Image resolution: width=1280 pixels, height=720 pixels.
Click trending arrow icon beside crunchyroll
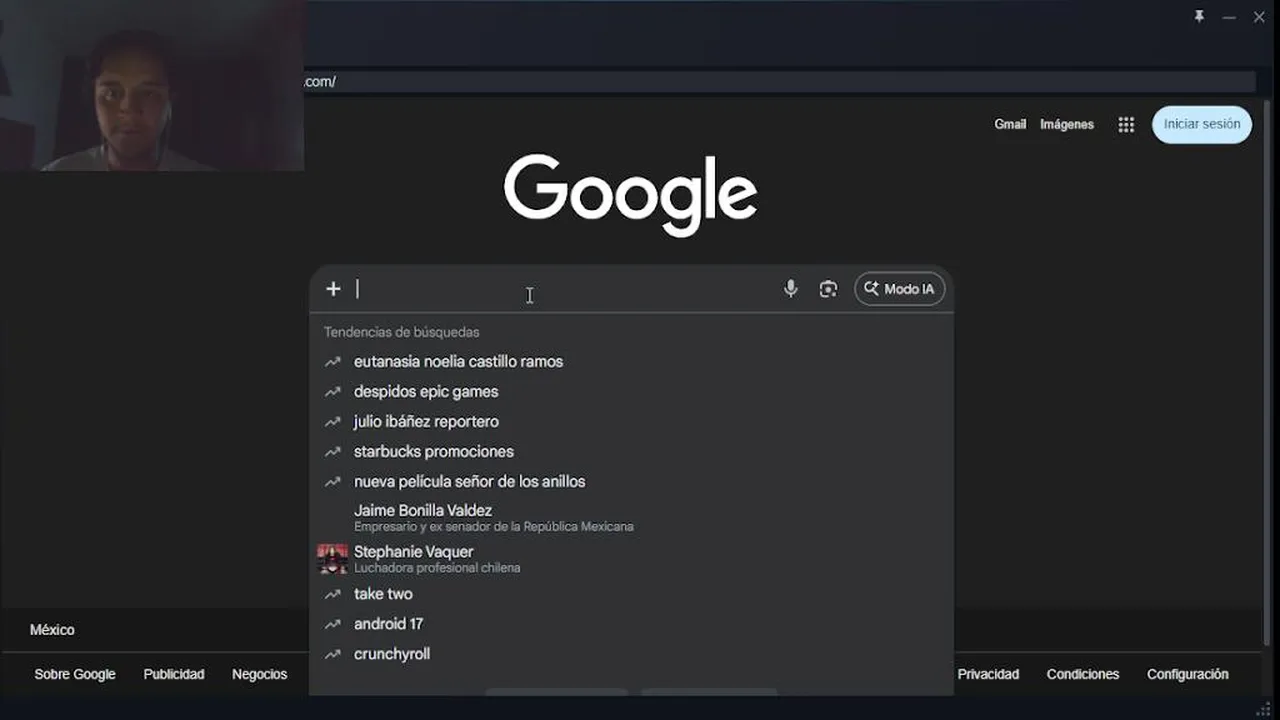click(332, 654)
